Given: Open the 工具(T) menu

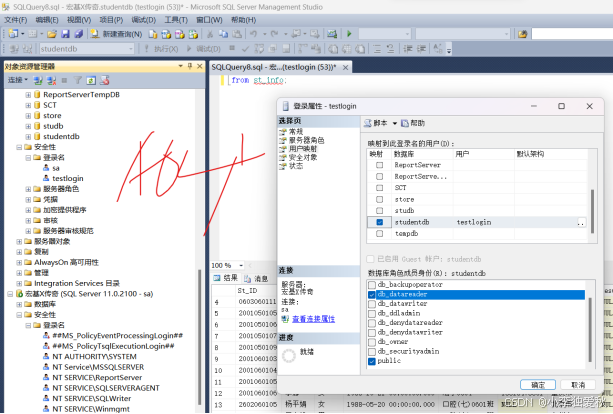Looking at the screenshot, I should 176,20.
